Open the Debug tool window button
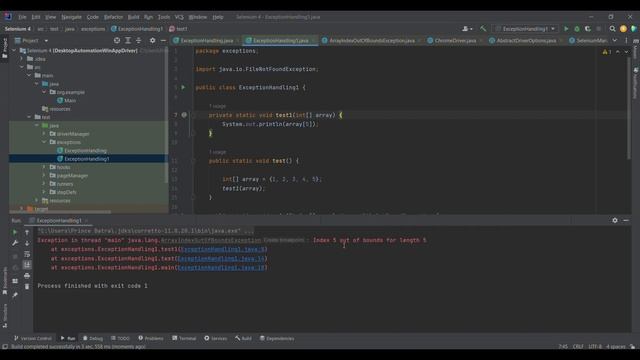Image resolution: width=640 pixels, height=360 pixels. click(93, 338)
